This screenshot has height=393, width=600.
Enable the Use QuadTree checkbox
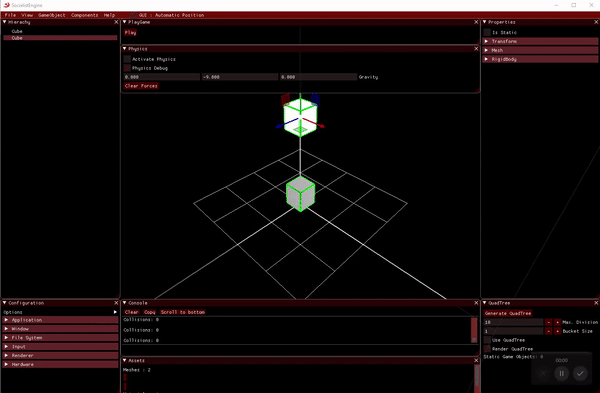click(x=487, y=340)
